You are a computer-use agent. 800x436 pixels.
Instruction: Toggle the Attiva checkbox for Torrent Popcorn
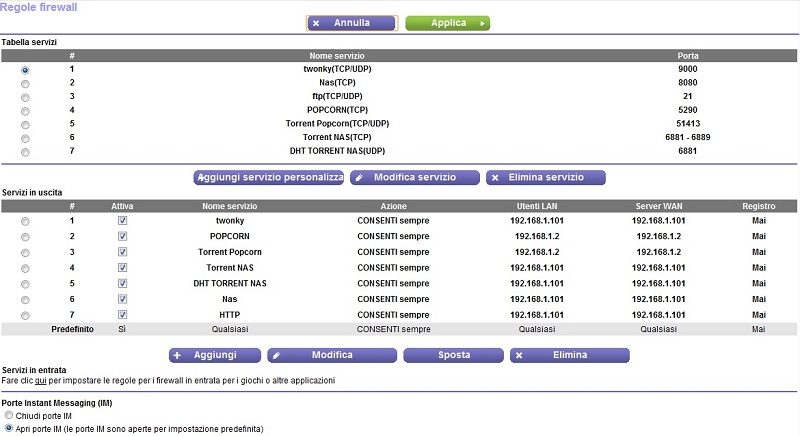click(122, 252)
